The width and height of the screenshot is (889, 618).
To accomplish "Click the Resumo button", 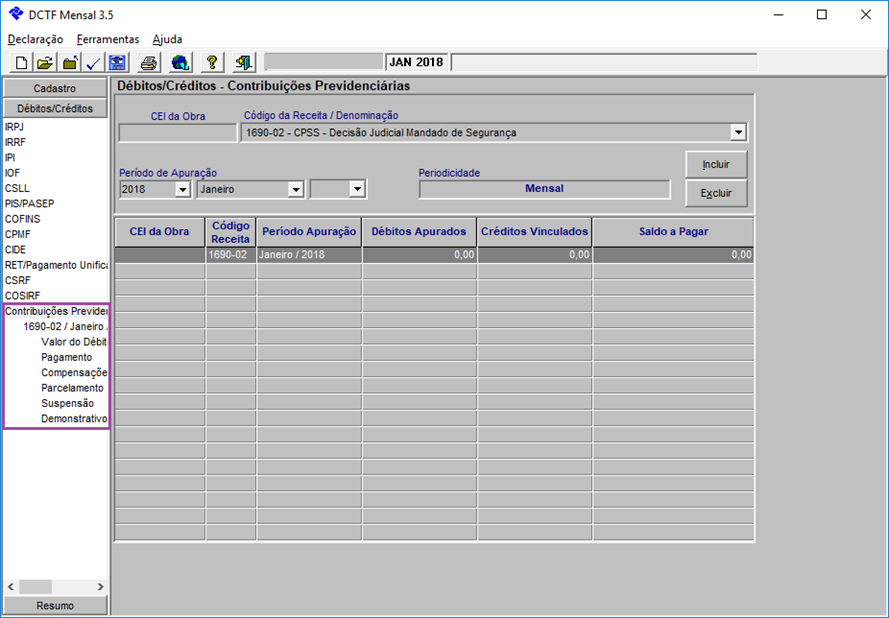I will [55, 606].
